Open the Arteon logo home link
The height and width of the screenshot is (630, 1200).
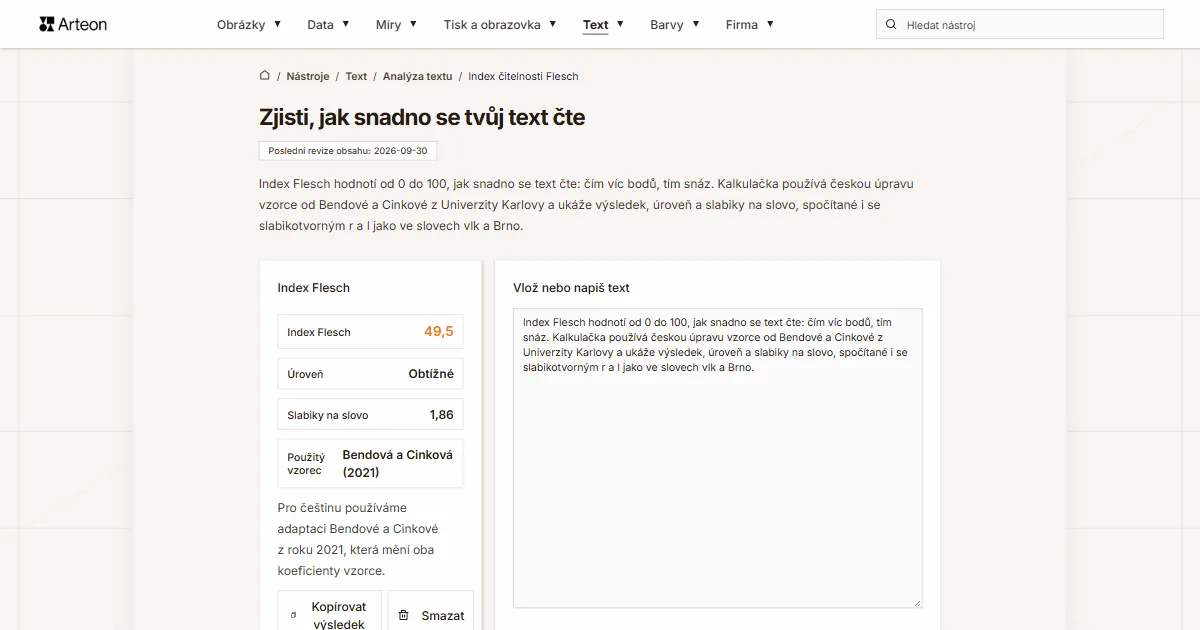coord(73,24)
